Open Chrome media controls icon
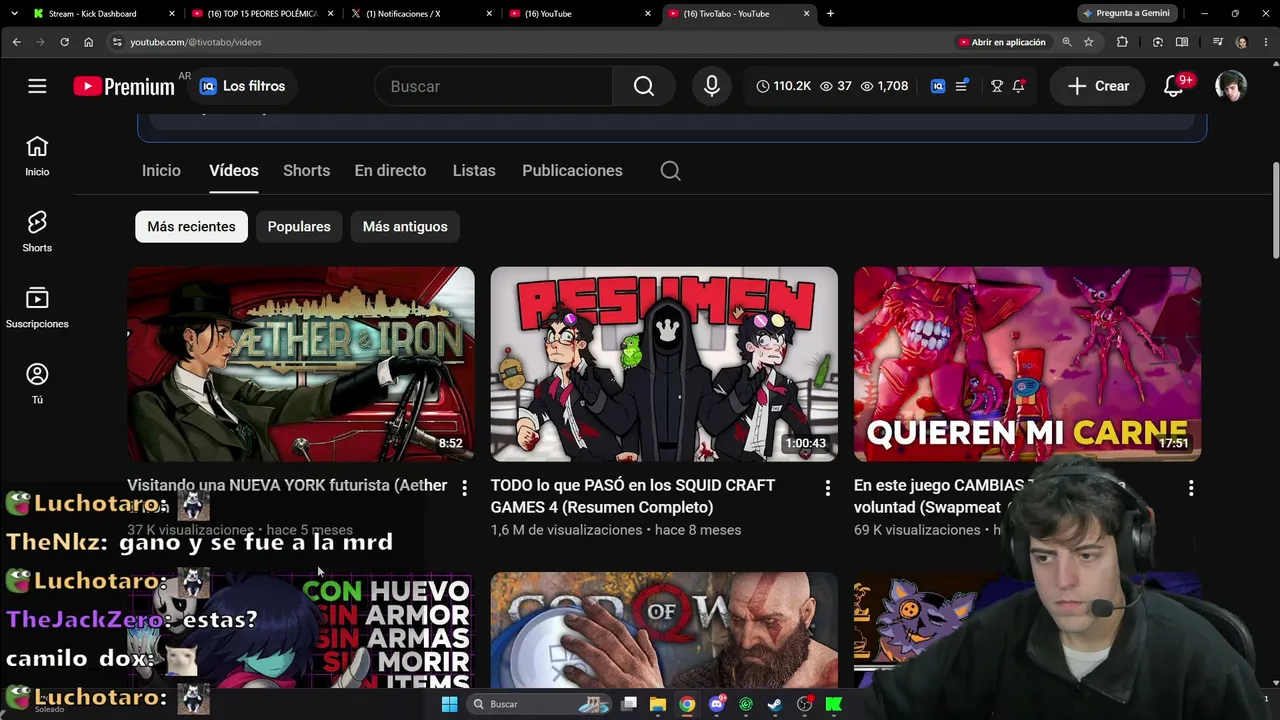 pyautogui.click(x=1217, y=42)
